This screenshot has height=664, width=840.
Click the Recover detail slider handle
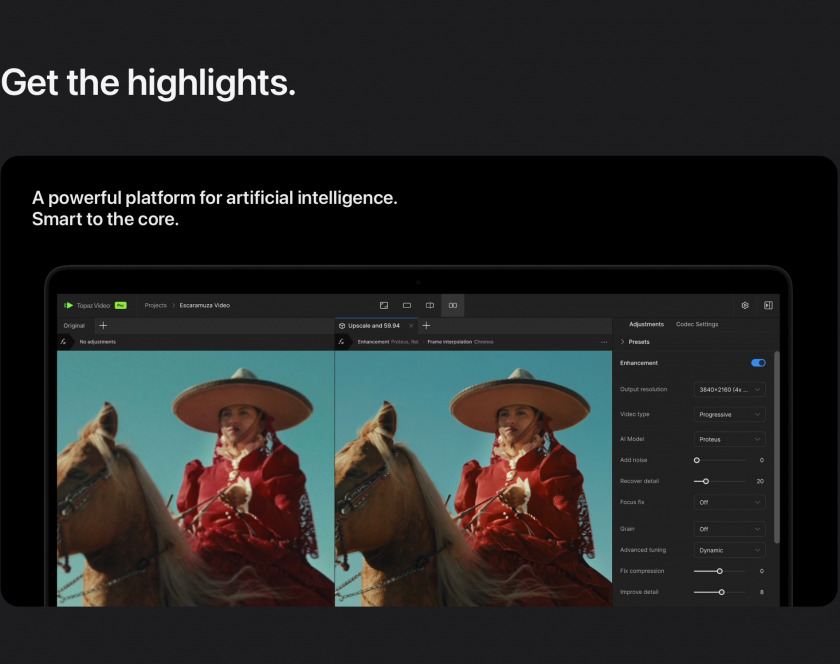706,481
